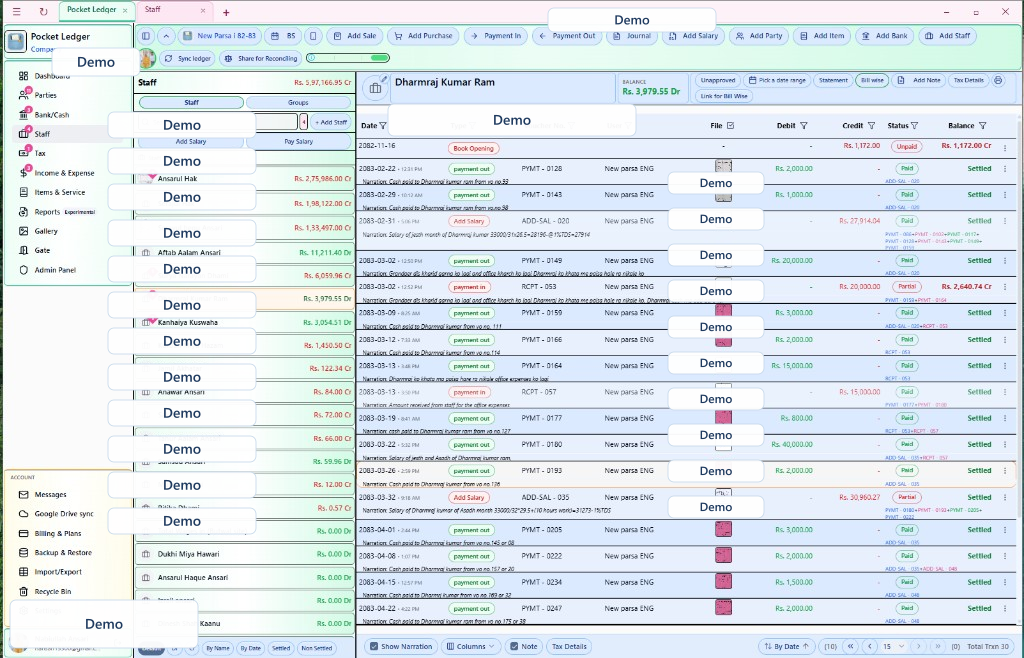The image size is (1024, 658).
Task: Open Items & Service section
Action: pos(59,193)
